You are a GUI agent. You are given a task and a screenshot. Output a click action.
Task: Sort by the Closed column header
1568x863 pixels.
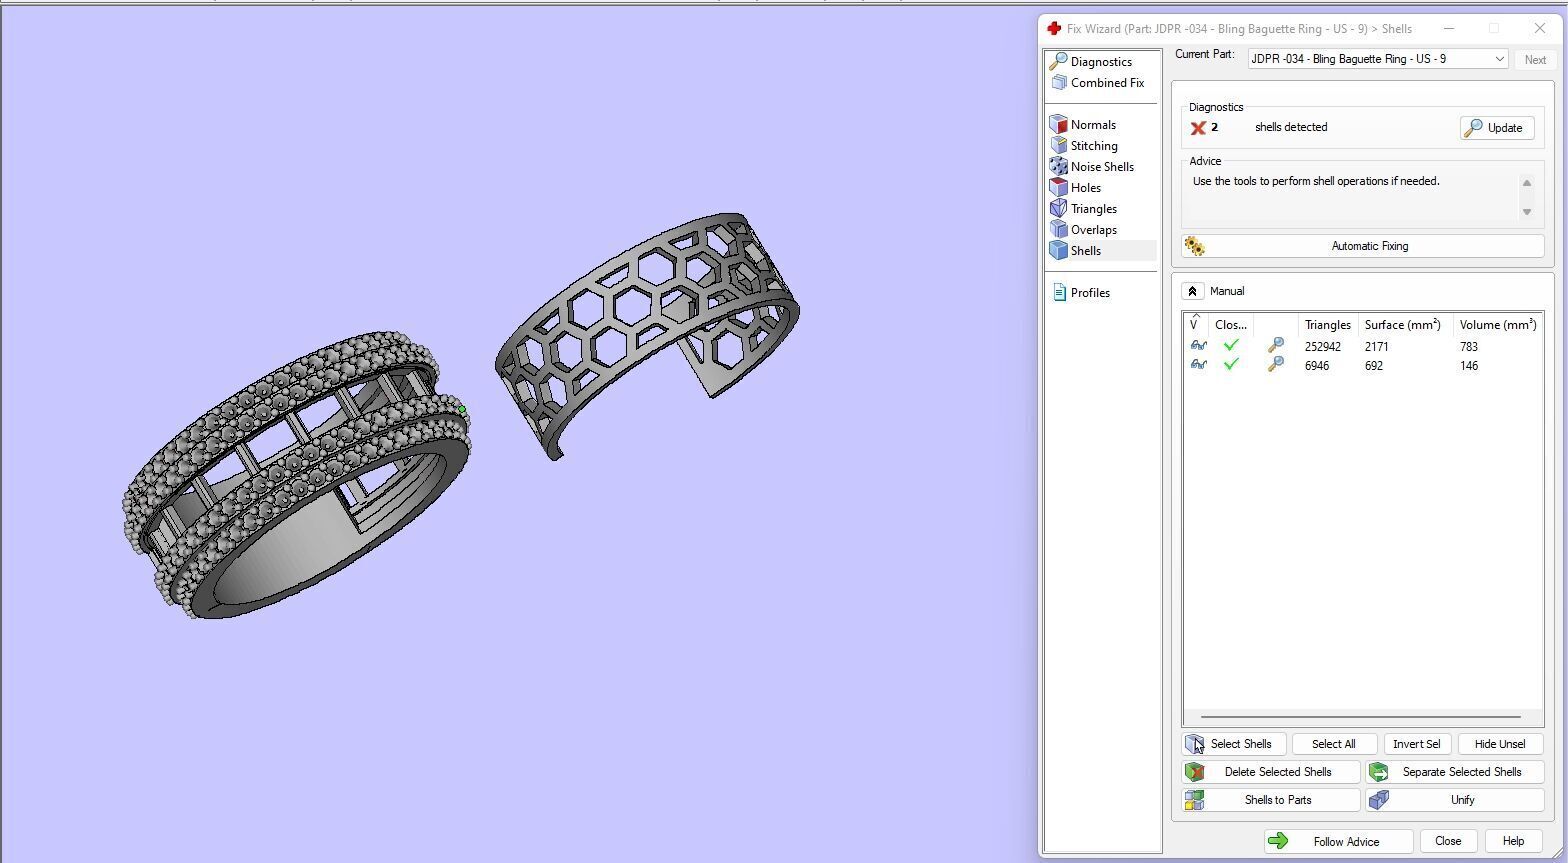1230,325
